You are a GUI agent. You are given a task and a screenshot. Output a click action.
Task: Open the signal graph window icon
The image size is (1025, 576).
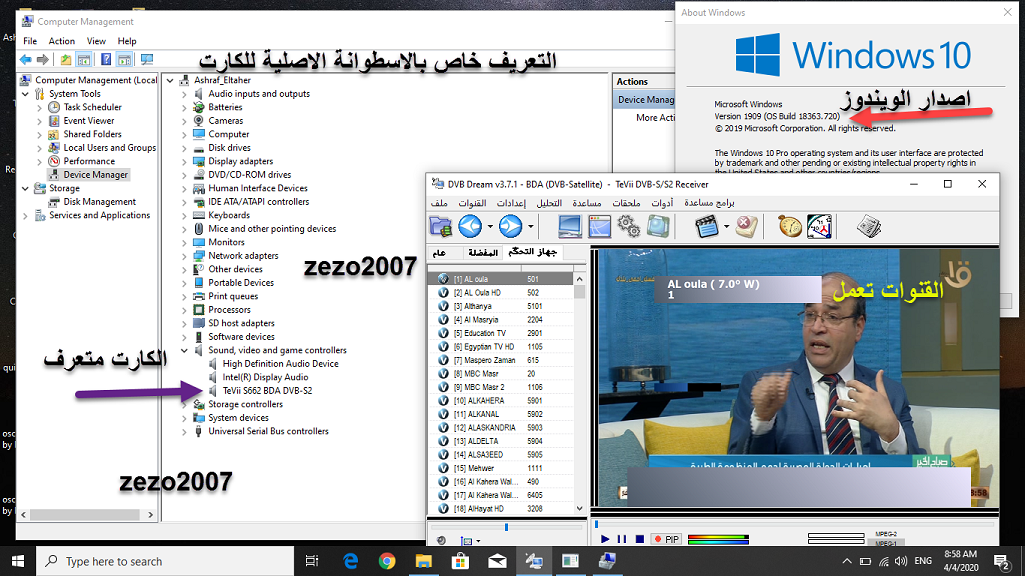[599, 226]
